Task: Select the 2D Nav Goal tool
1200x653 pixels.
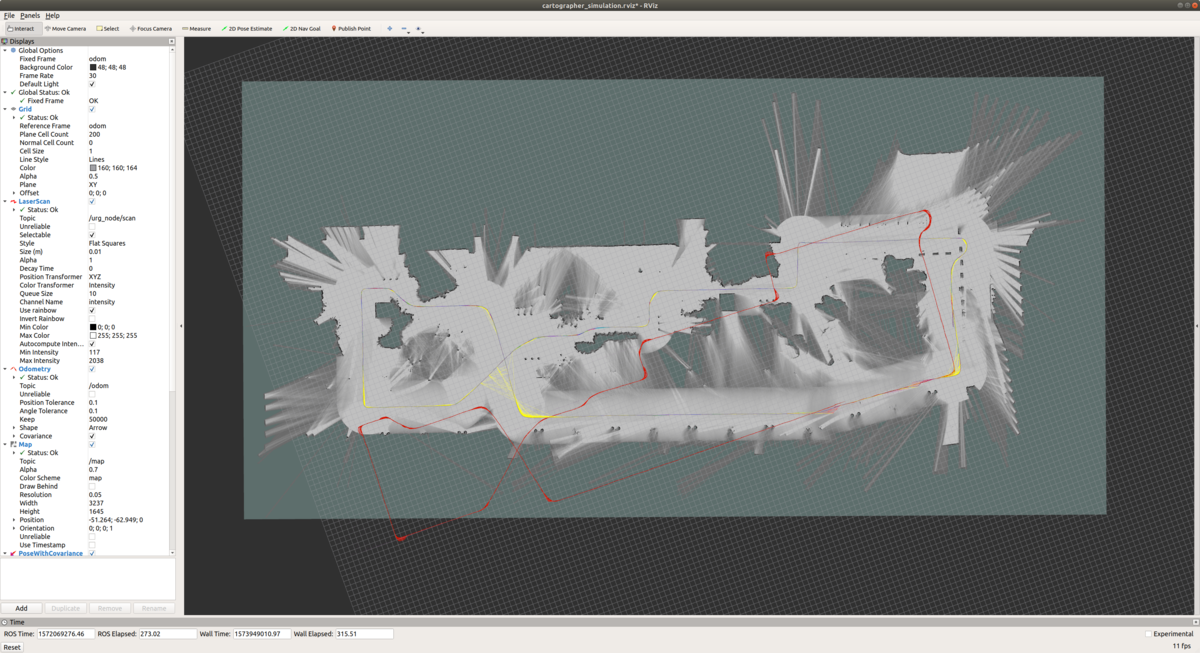Action: (x=302, y=29)
